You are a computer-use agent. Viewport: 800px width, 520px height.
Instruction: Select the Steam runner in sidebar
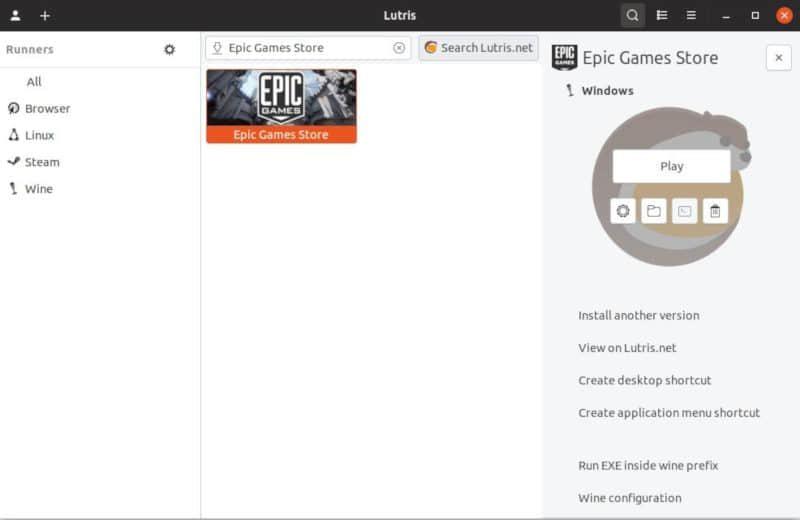coord(42,162)
